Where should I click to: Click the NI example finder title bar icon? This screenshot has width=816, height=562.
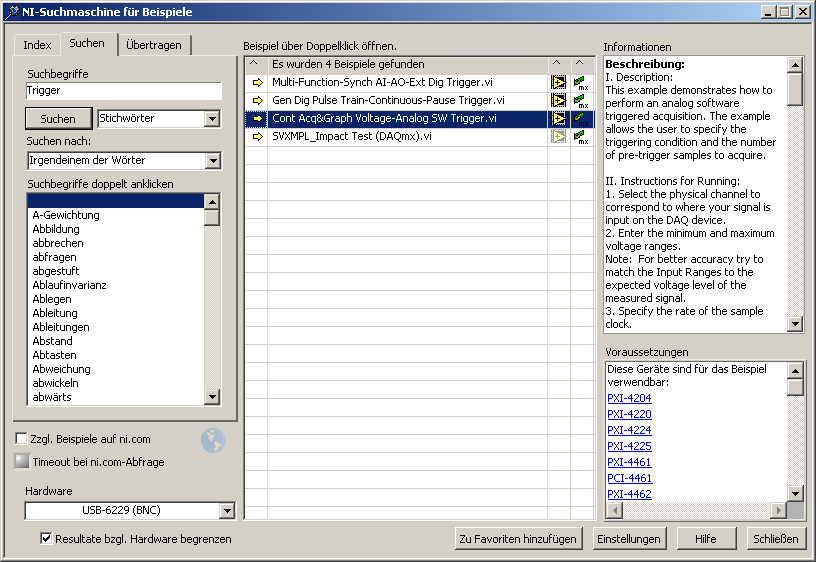tap(11, 12)
